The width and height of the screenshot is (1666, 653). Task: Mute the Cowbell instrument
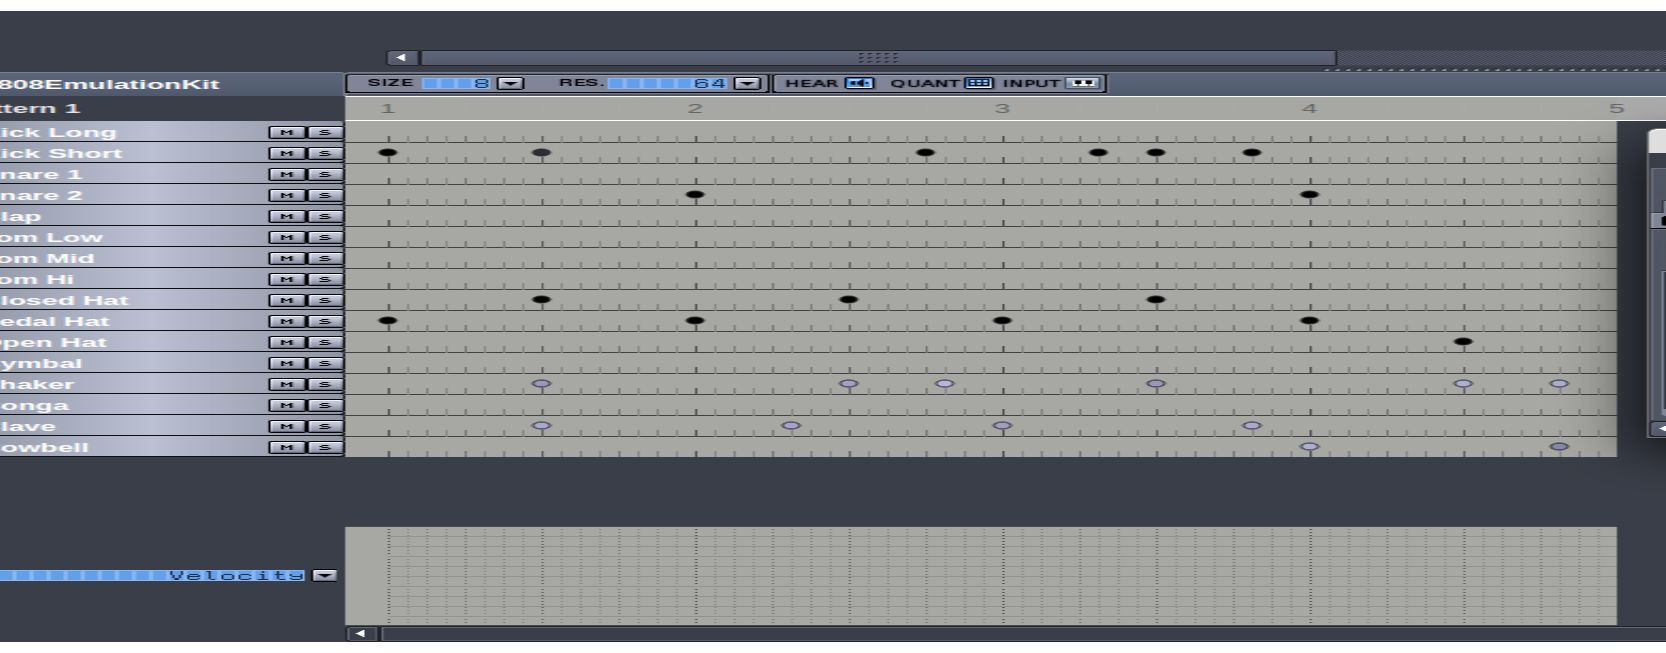(287, 447)
